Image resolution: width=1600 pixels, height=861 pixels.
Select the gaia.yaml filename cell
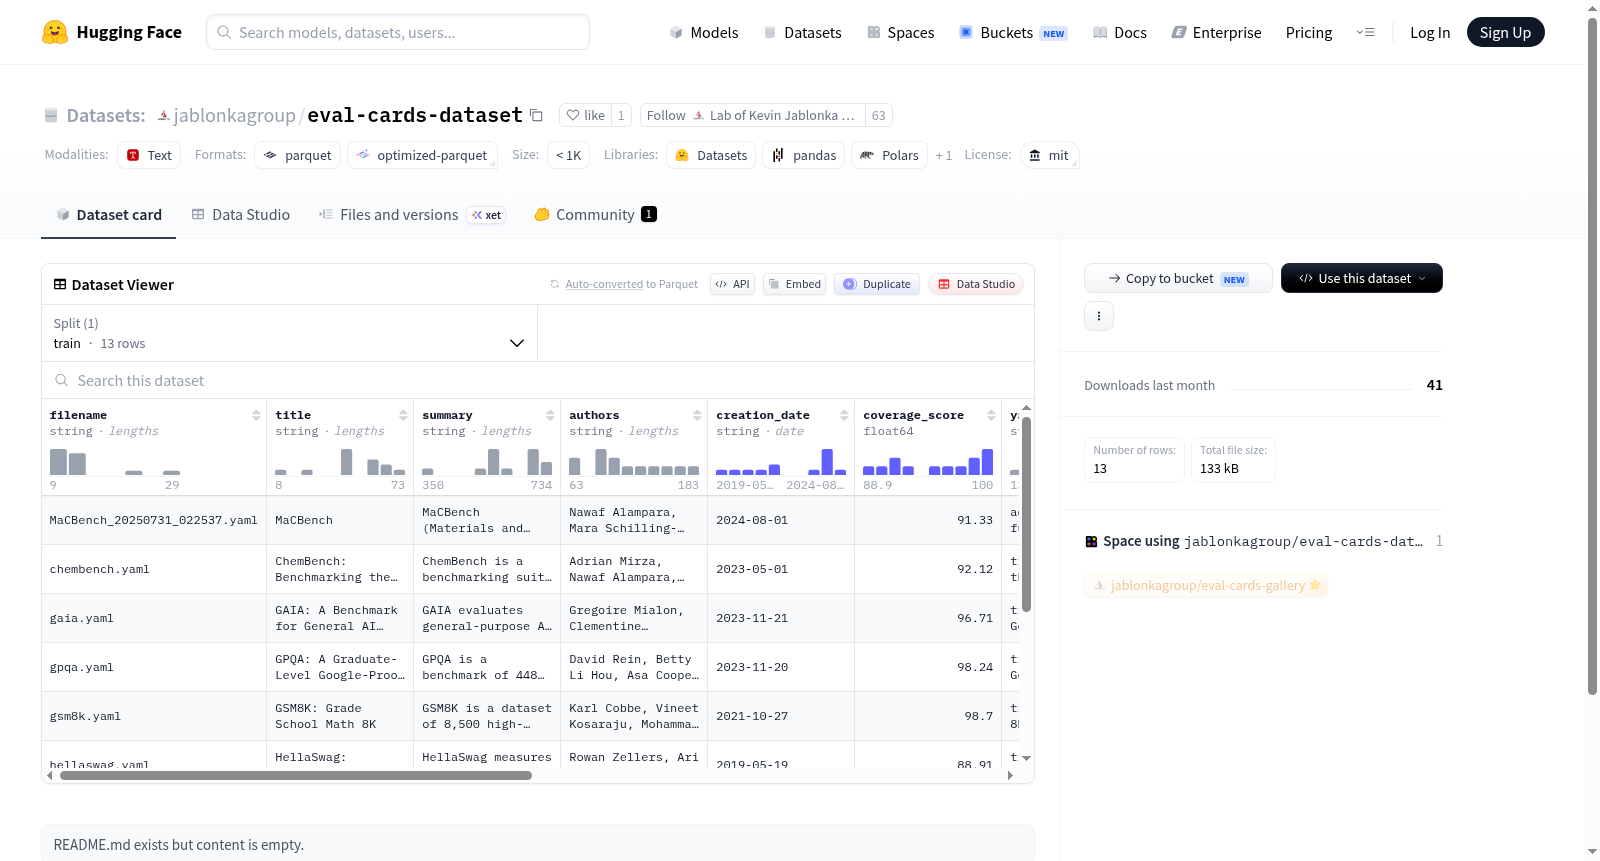[154, 618]
